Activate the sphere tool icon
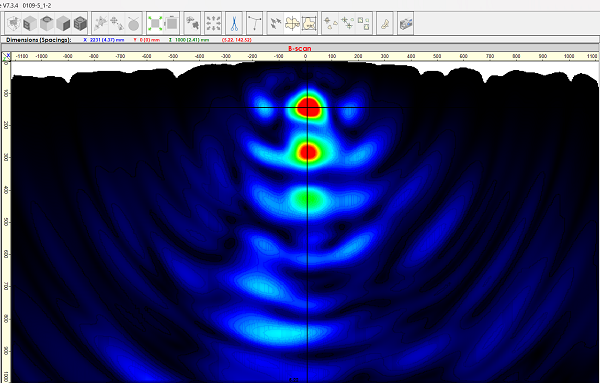This screenshot has width=600, height=383. pyautogui.click(x=133, y=23)
